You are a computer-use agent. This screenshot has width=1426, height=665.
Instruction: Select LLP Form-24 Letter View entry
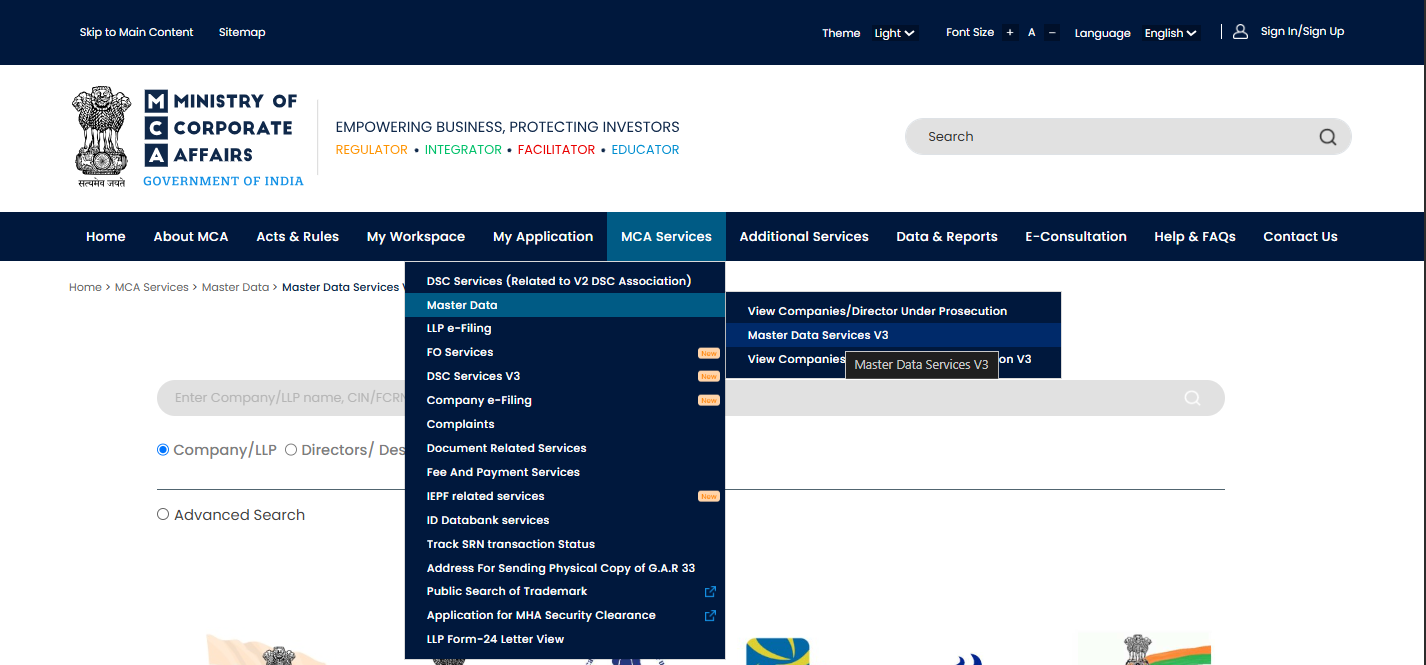(565, 639)
